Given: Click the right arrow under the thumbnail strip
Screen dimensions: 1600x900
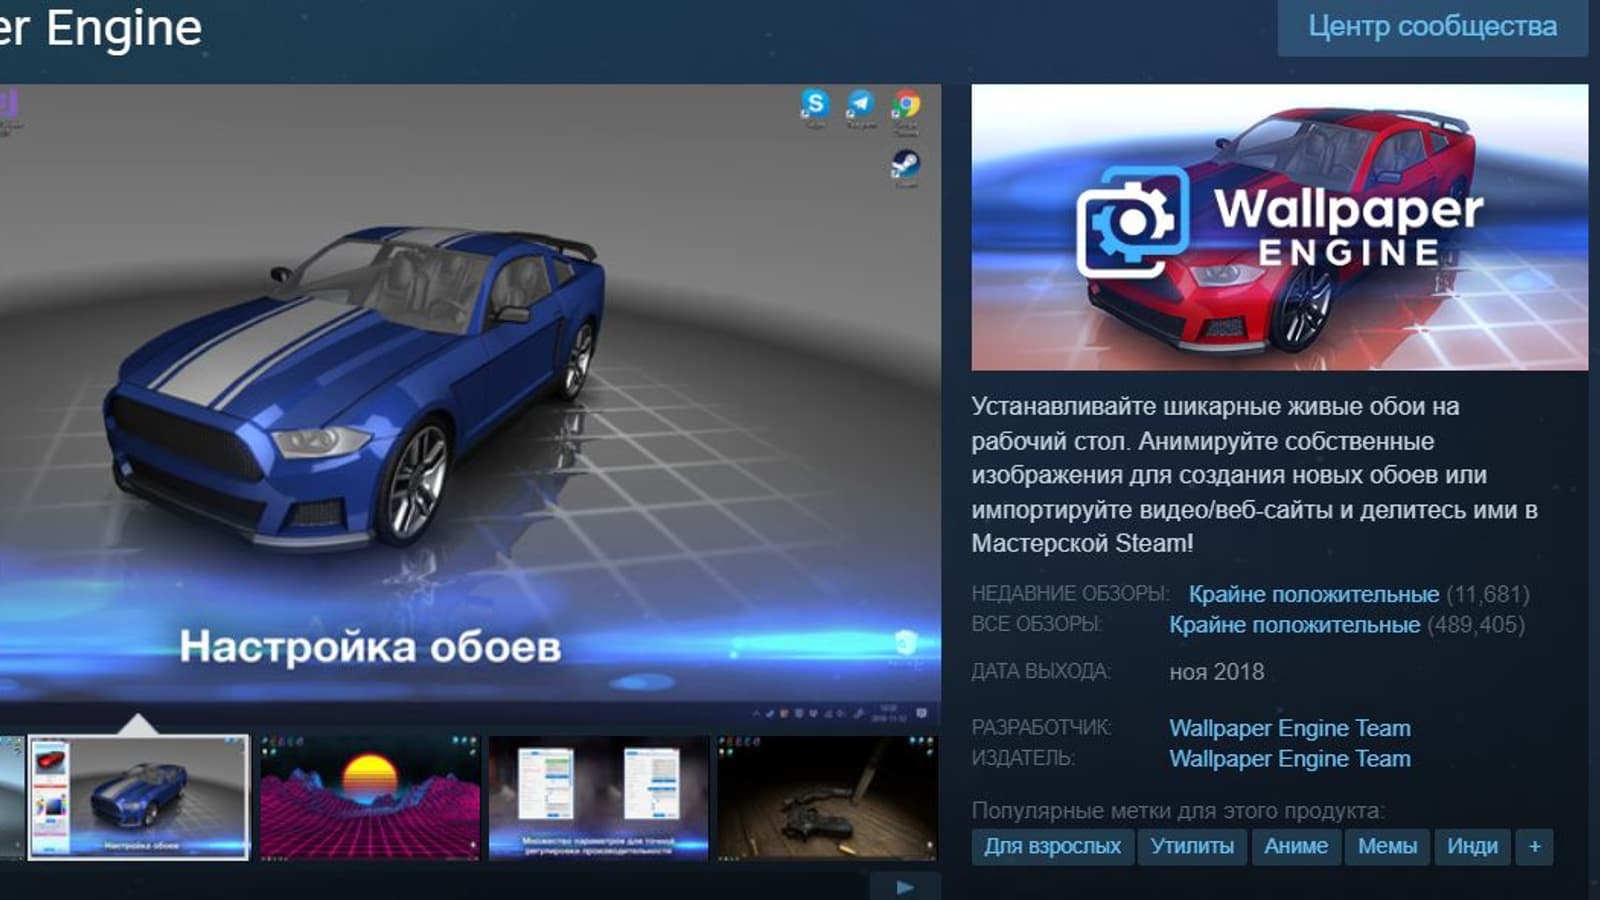Looking at the screenshot, I should [905, 887].
